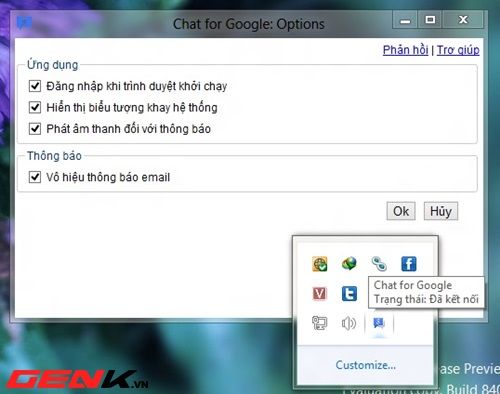500x394 pixels.
Task: Click the network connection tray icon
Action: tap(319, 323)
